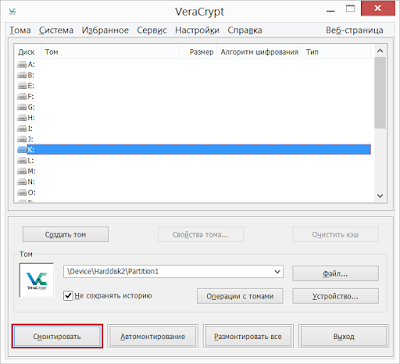Open the Сервис menu
This screenshot has width=400, height=364.
pyautogui.click(x=152, y=30)
